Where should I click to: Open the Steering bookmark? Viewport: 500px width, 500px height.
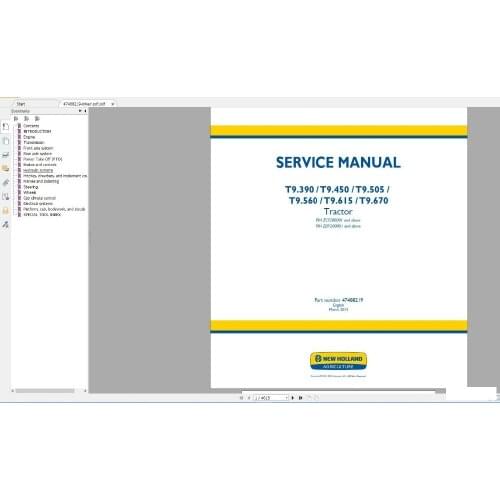(31, 187)
